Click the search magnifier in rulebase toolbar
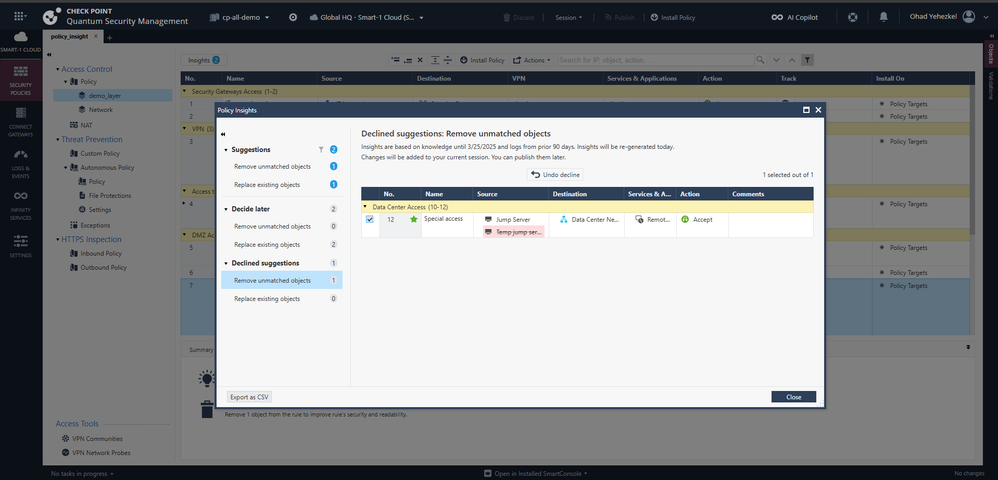The height and width of the screenshot is (480, 998). [760, 60]
